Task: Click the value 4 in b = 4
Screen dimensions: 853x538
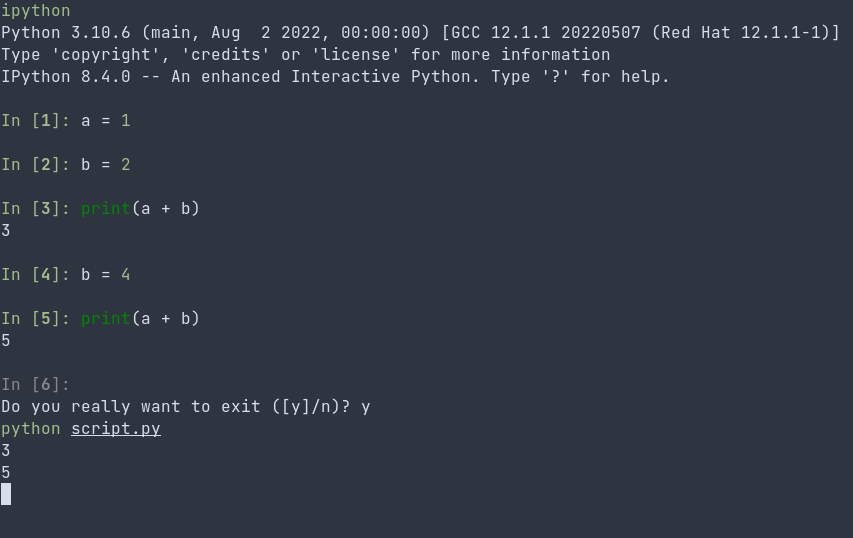Action: pos(126,274)
